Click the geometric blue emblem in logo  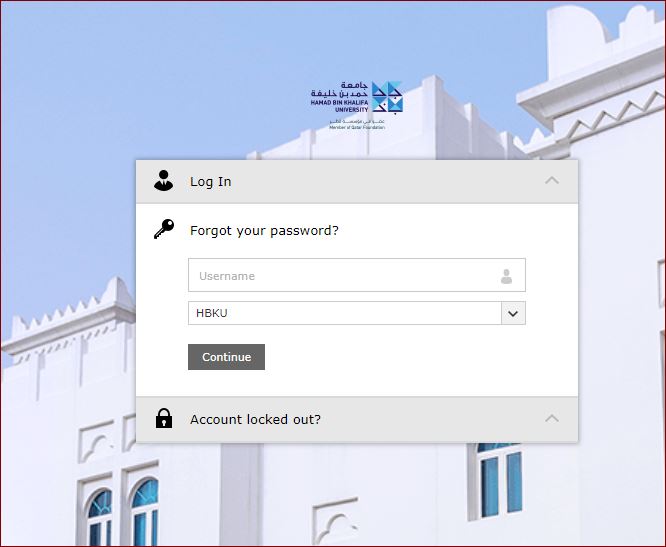(x=387, y=98)
